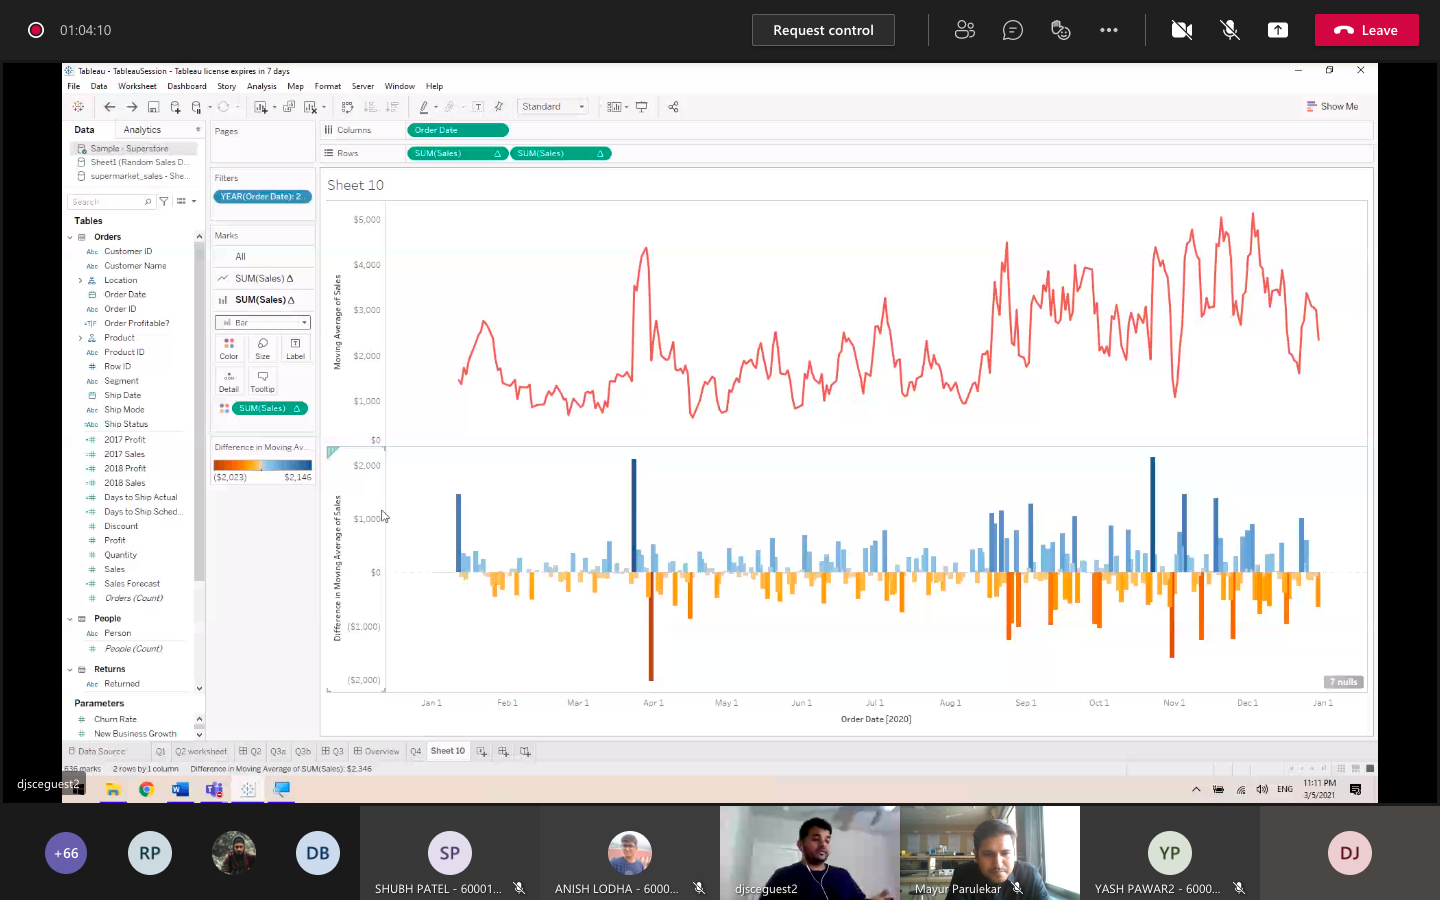Screen dimensions: 1440x900
Task: Open the Label card in Marks
Action: coord(295,348)
